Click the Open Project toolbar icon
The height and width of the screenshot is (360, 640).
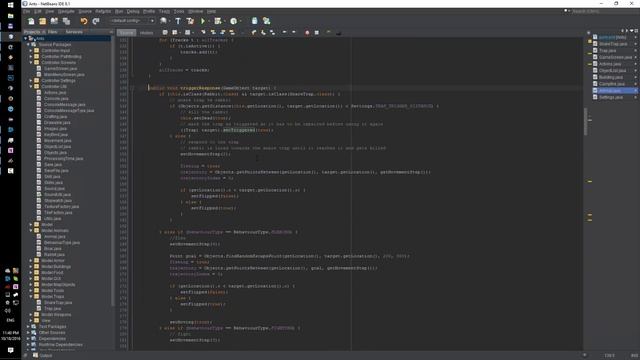54,21
